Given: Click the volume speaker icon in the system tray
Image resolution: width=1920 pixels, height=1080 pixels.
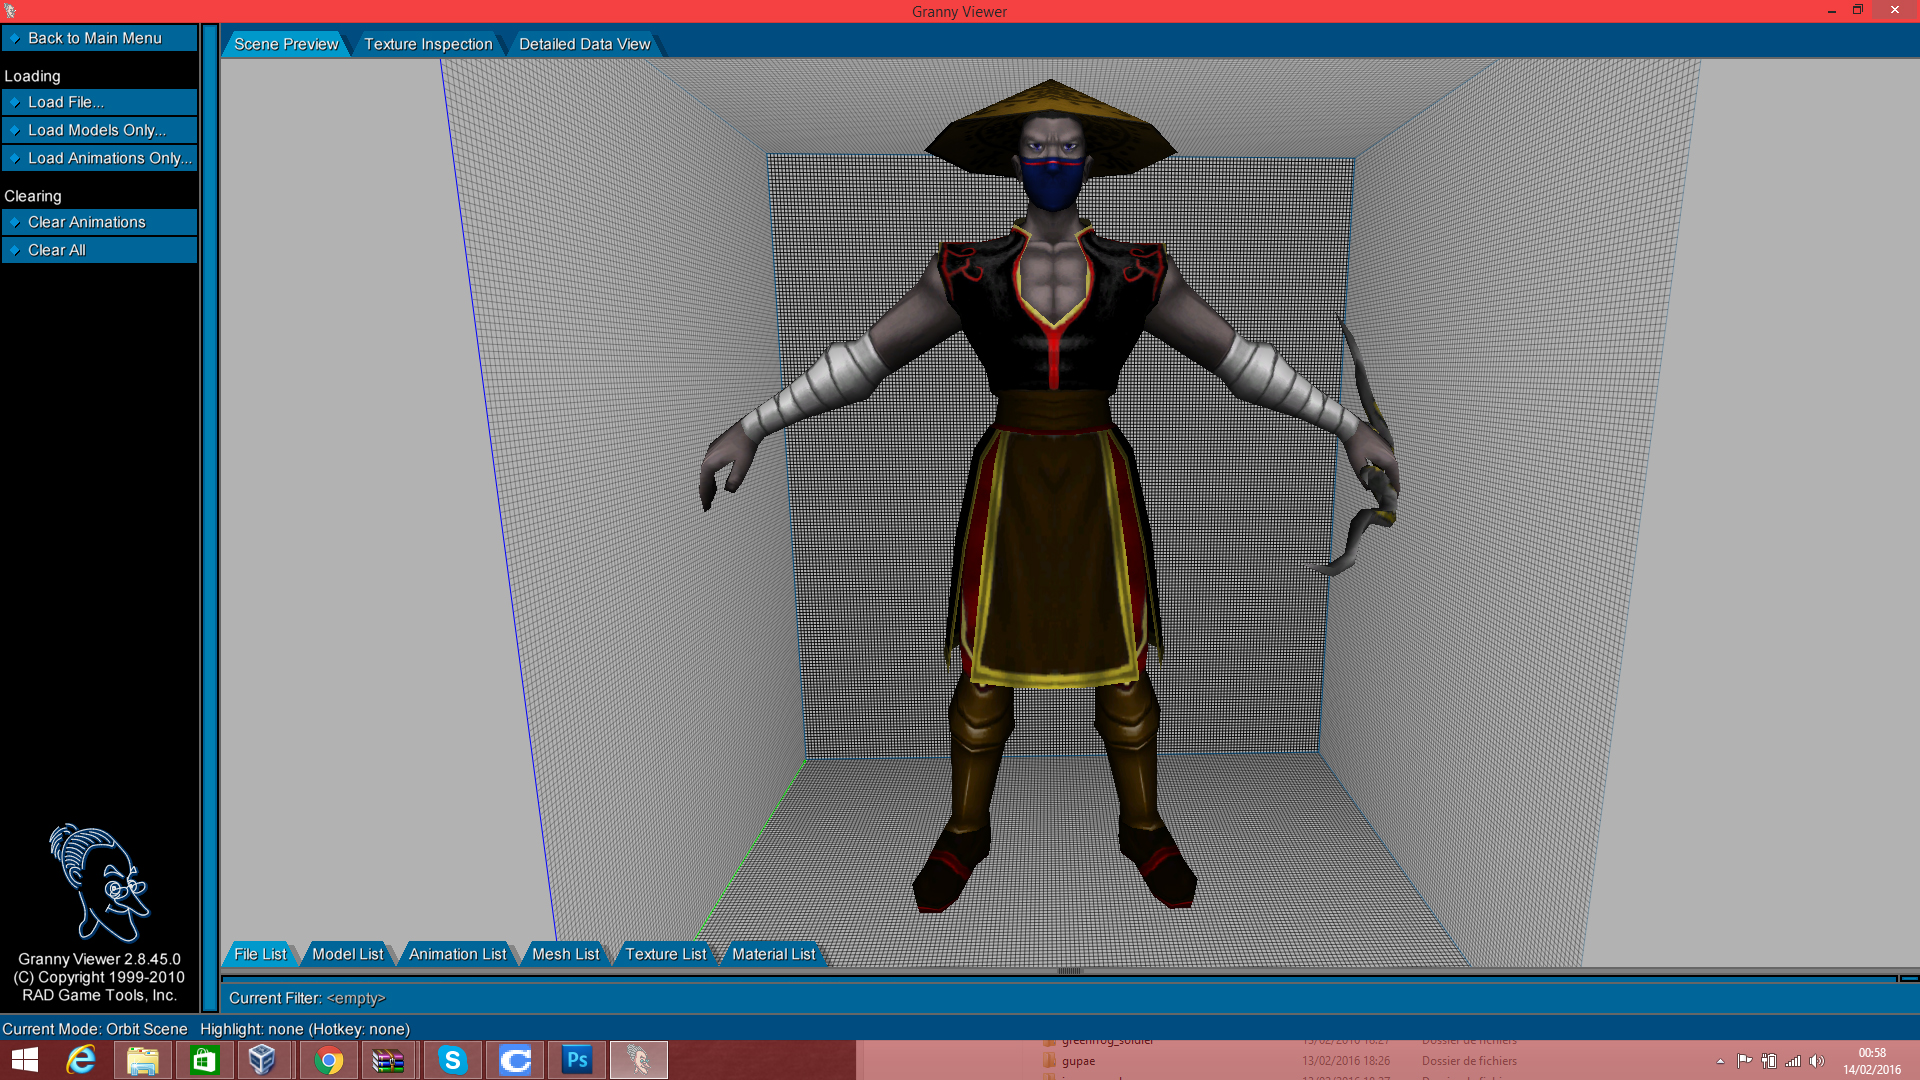Looking at the screenshot, I should click(1817, 1060).
